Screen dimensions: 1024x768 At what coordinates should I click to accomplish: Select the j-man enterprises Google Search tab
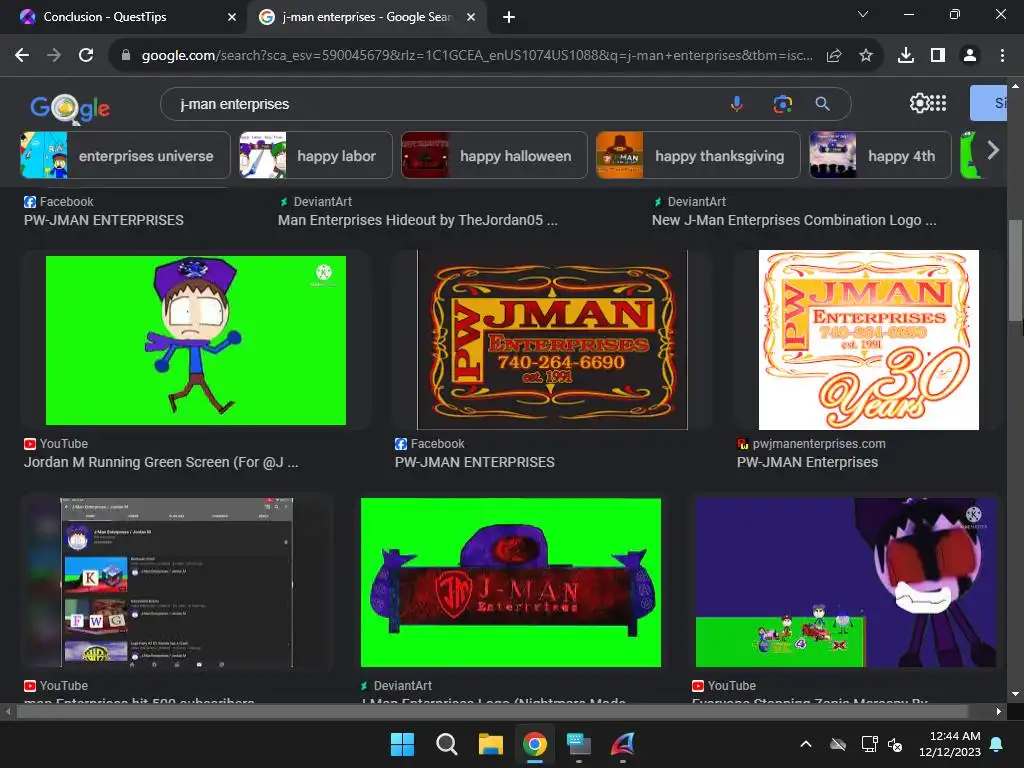tap(367, 17)
